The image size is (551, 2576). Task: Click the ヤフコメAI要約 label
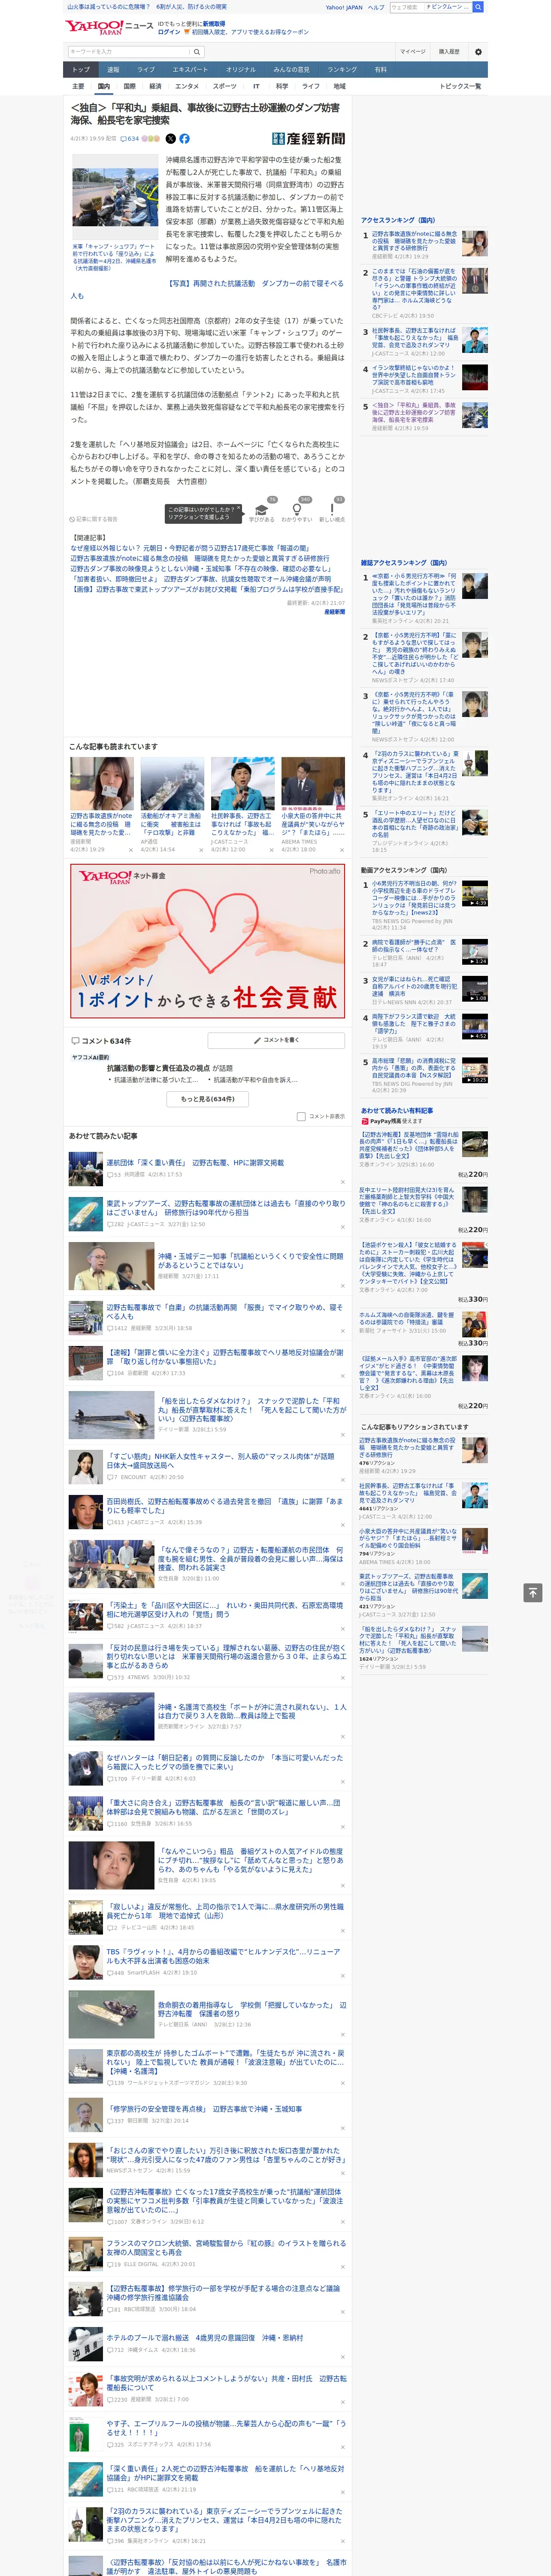pos(90,1057)
